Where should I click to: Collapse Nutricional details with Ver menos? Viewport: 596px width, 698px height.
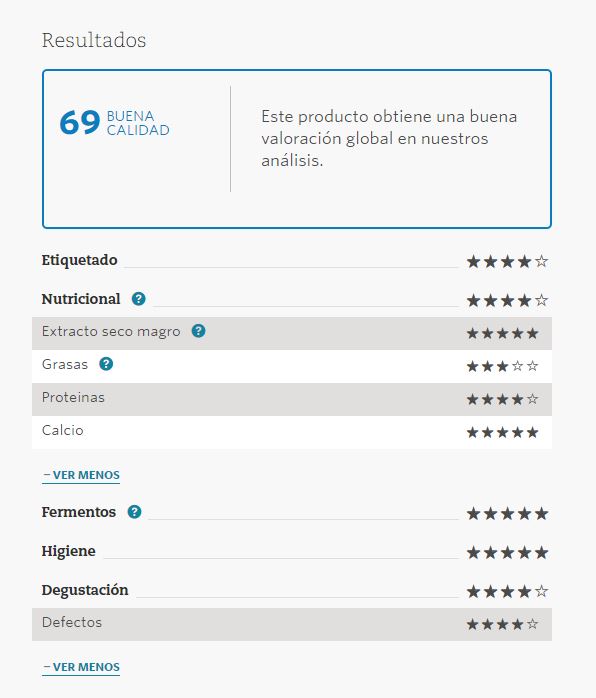(81, 475)
